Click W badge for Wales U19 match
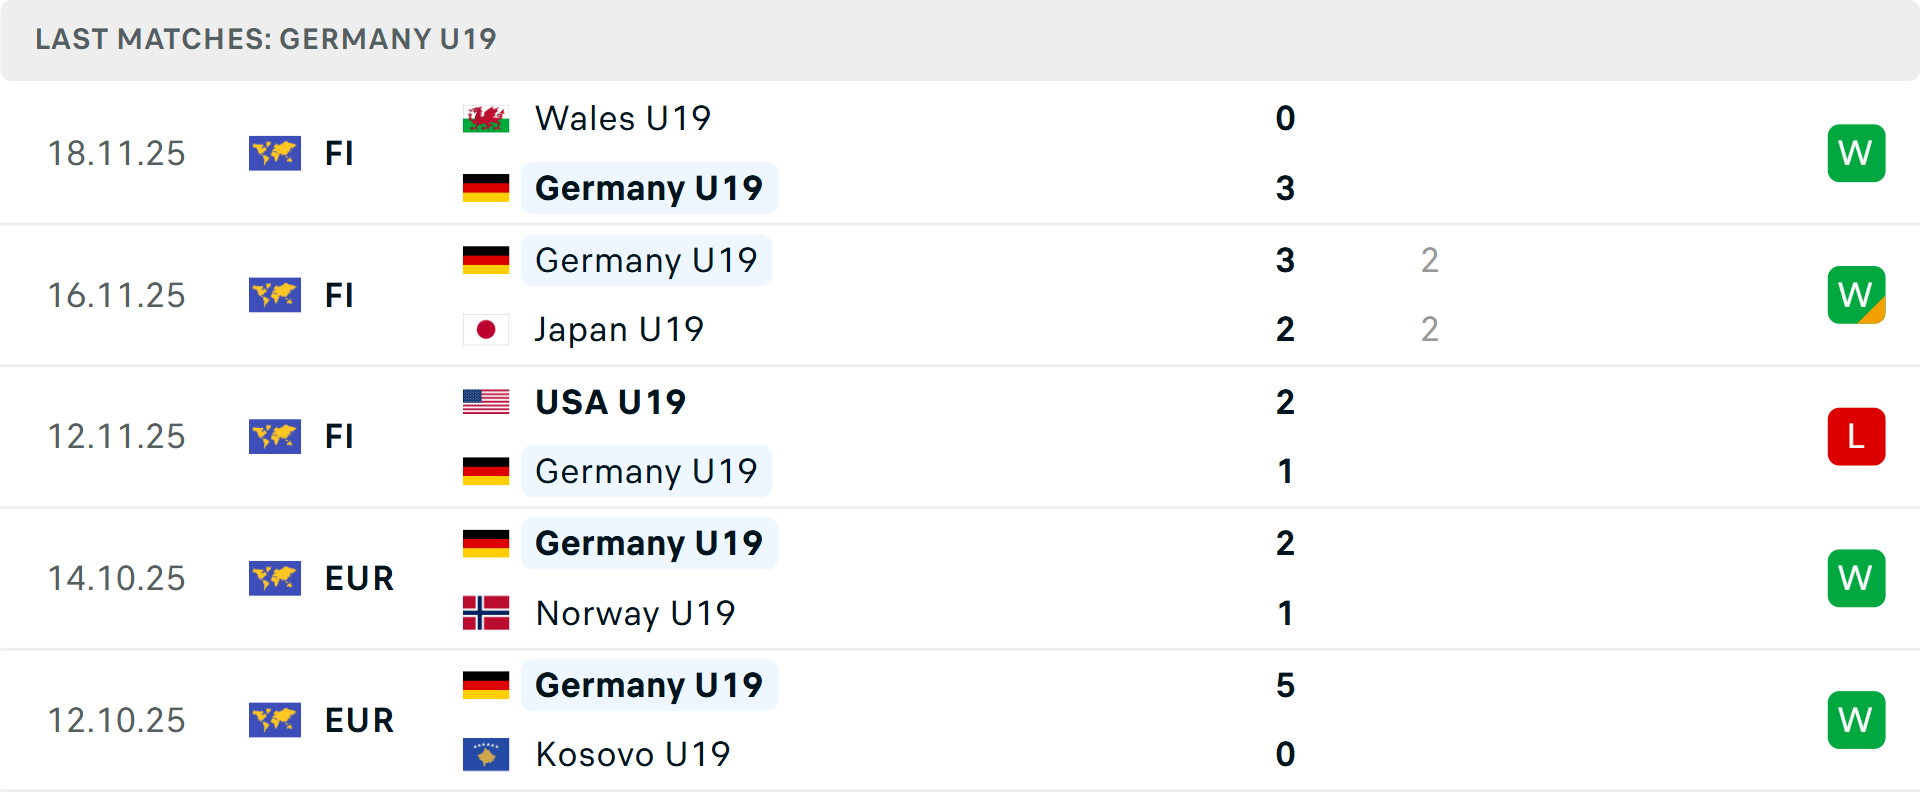The image size is (1920, 792). 1856,154
